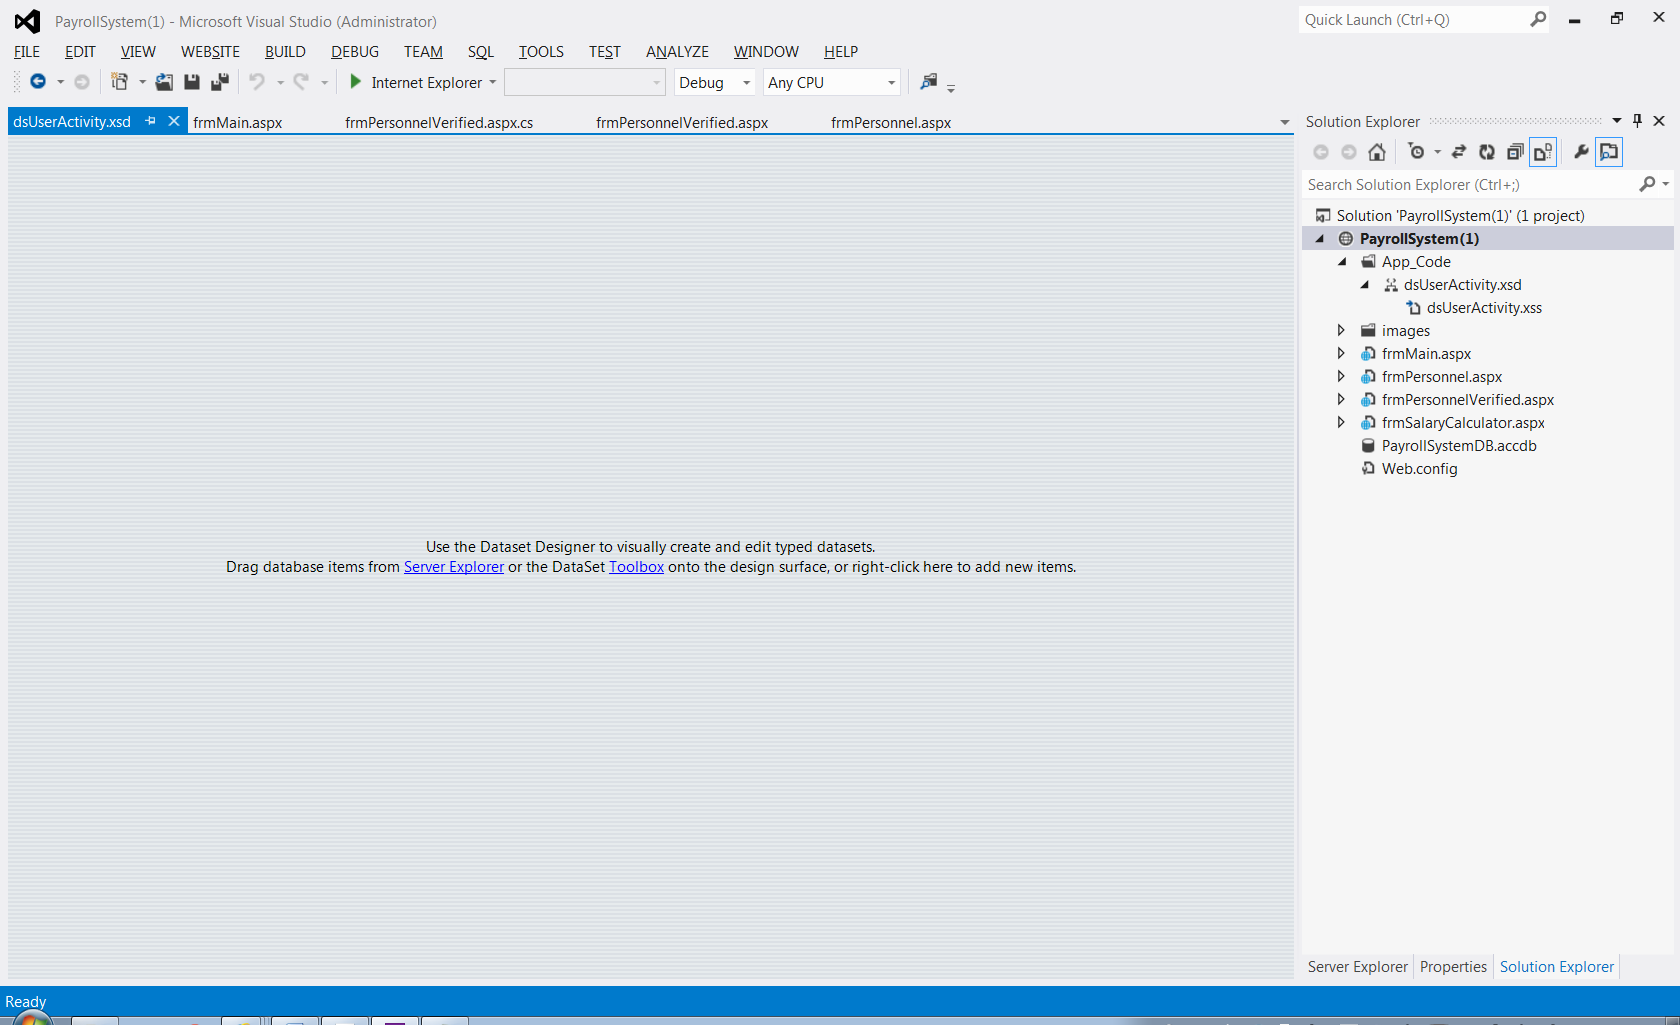Select dsUserActivity.xss file
This screenshot has width=1680, height=1025.
click(1484, 307)
